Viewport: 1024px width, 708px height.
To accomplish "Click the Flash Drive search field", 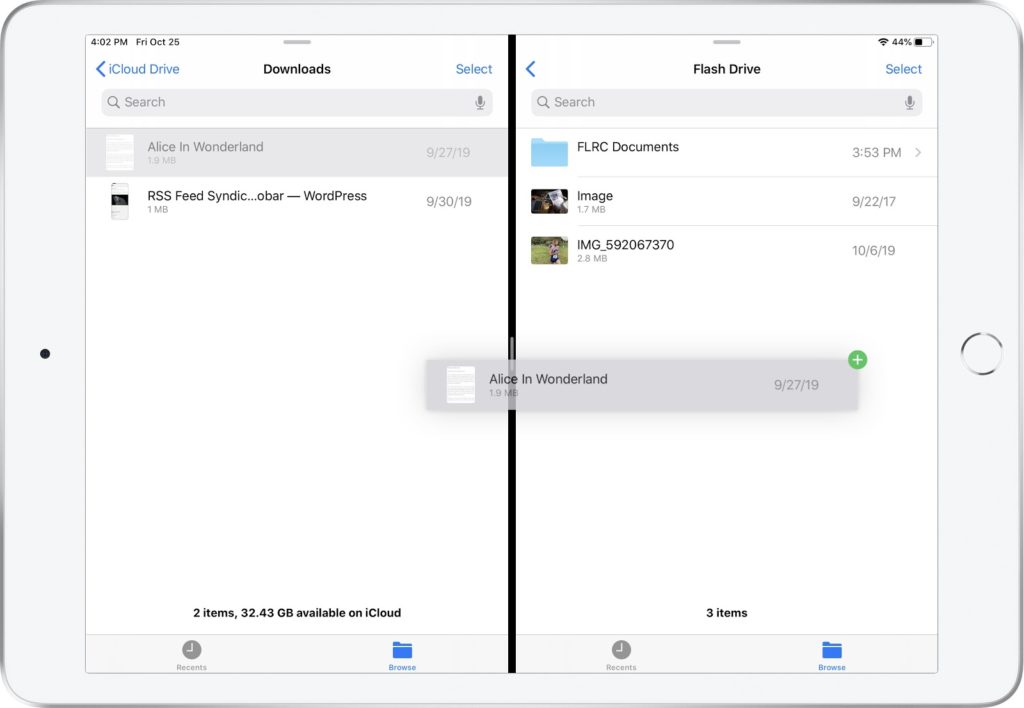I will pos(720,102).
